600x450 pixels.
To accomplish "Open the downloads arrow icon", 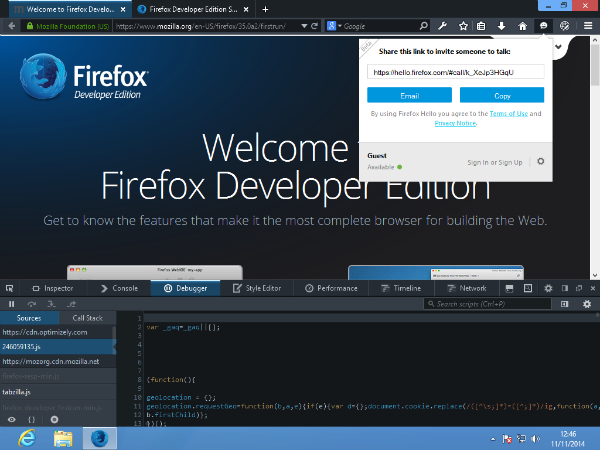I will [501, 26].
